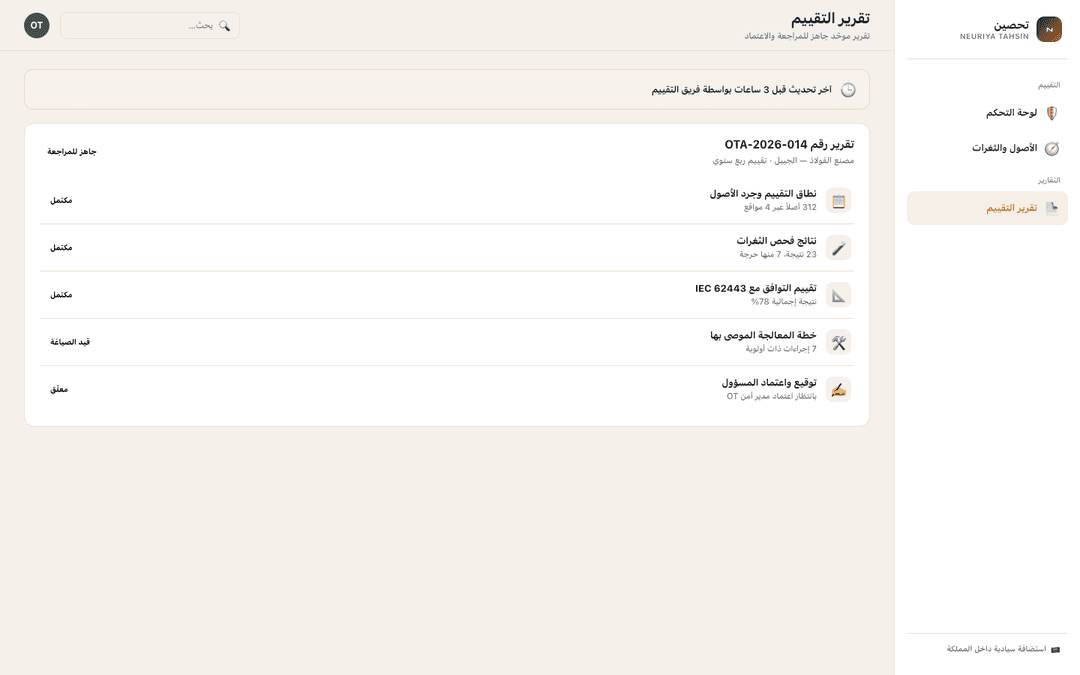Click the signature icon for توقيع واعتماد المسؤول
The width and height of the screenshot is (1080, 675).
[x=838, y=389]
